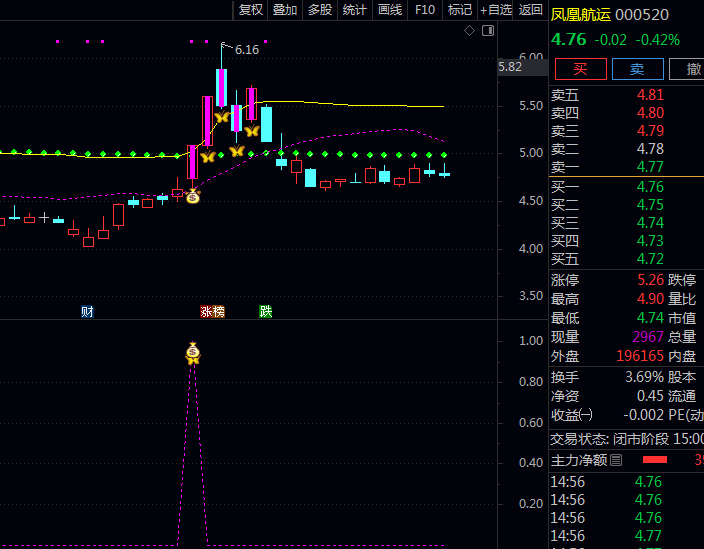704x549 pixels.
Task: Toggle the side panel layout icon
Action: pyautogui.click(x=487, y=32)
